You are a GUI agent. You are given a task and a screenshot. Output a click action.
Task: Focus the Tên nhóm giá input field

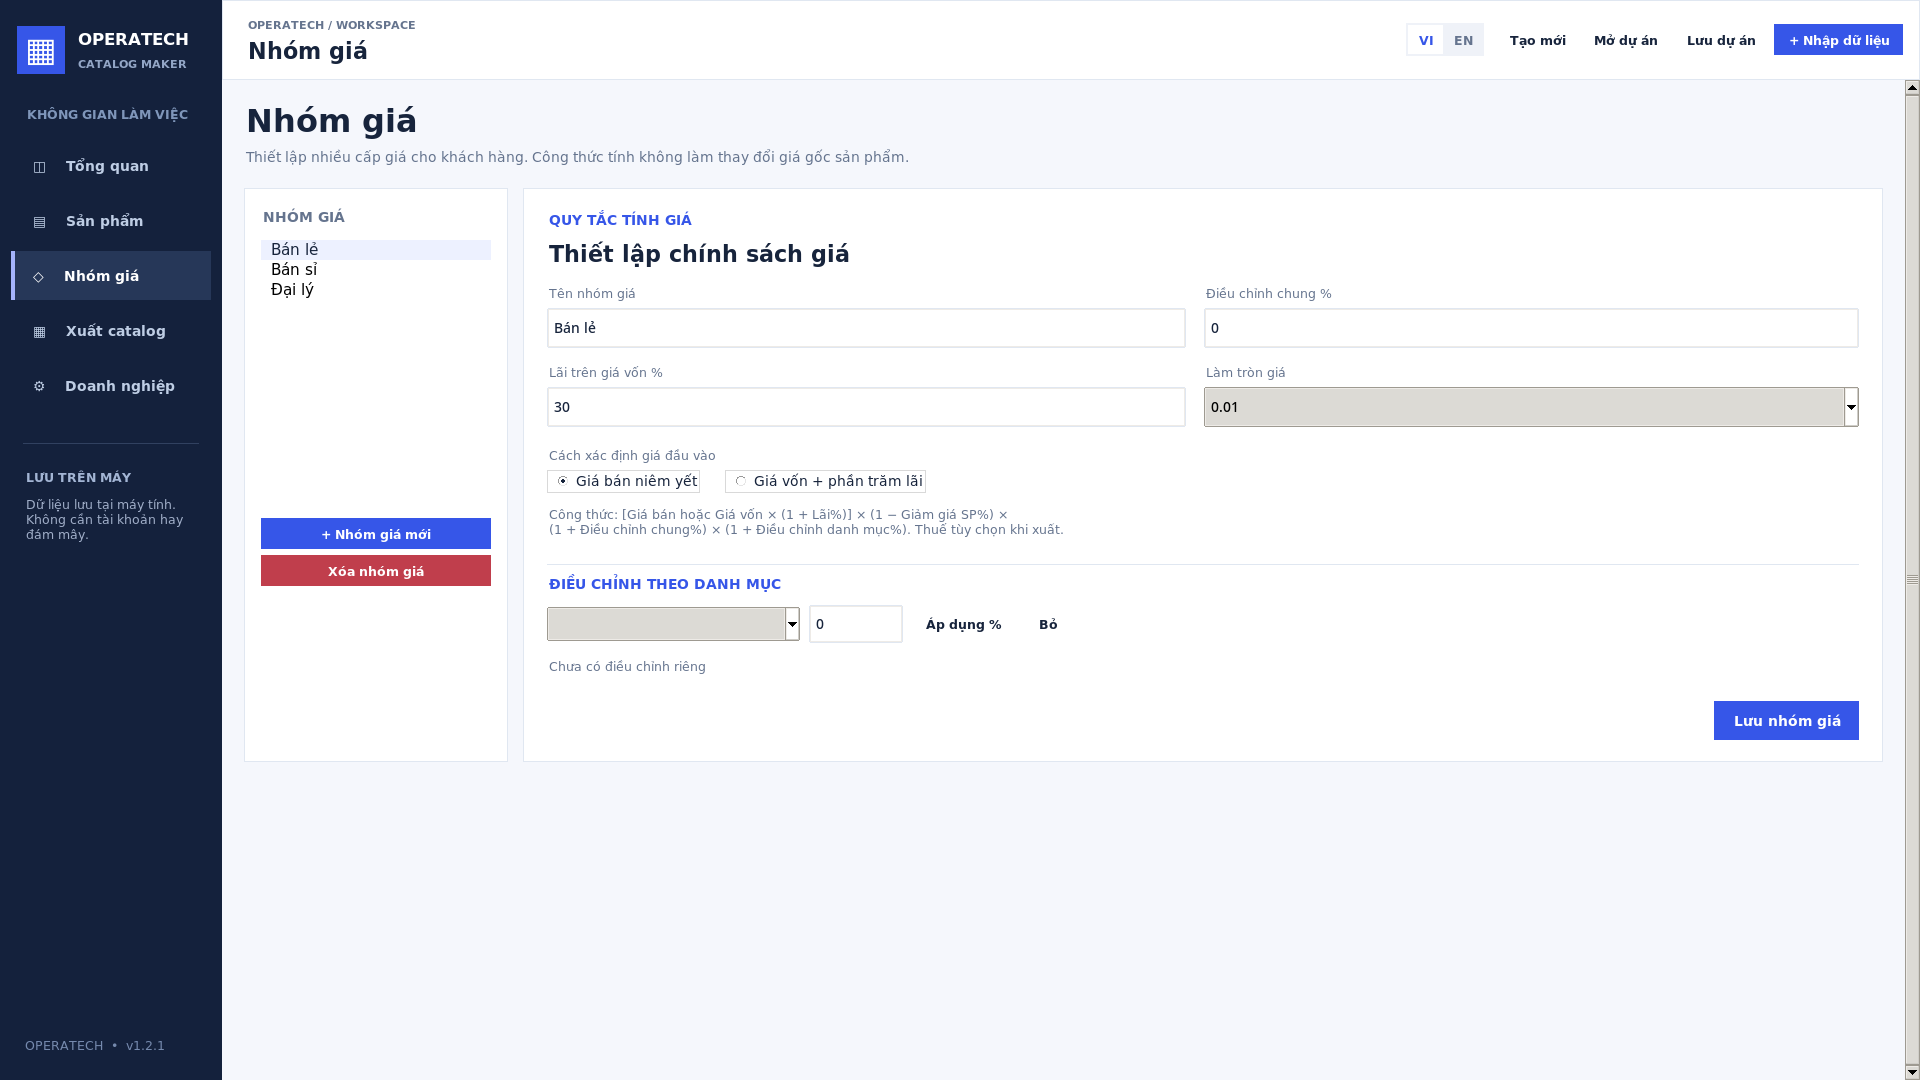coord(866,328)
